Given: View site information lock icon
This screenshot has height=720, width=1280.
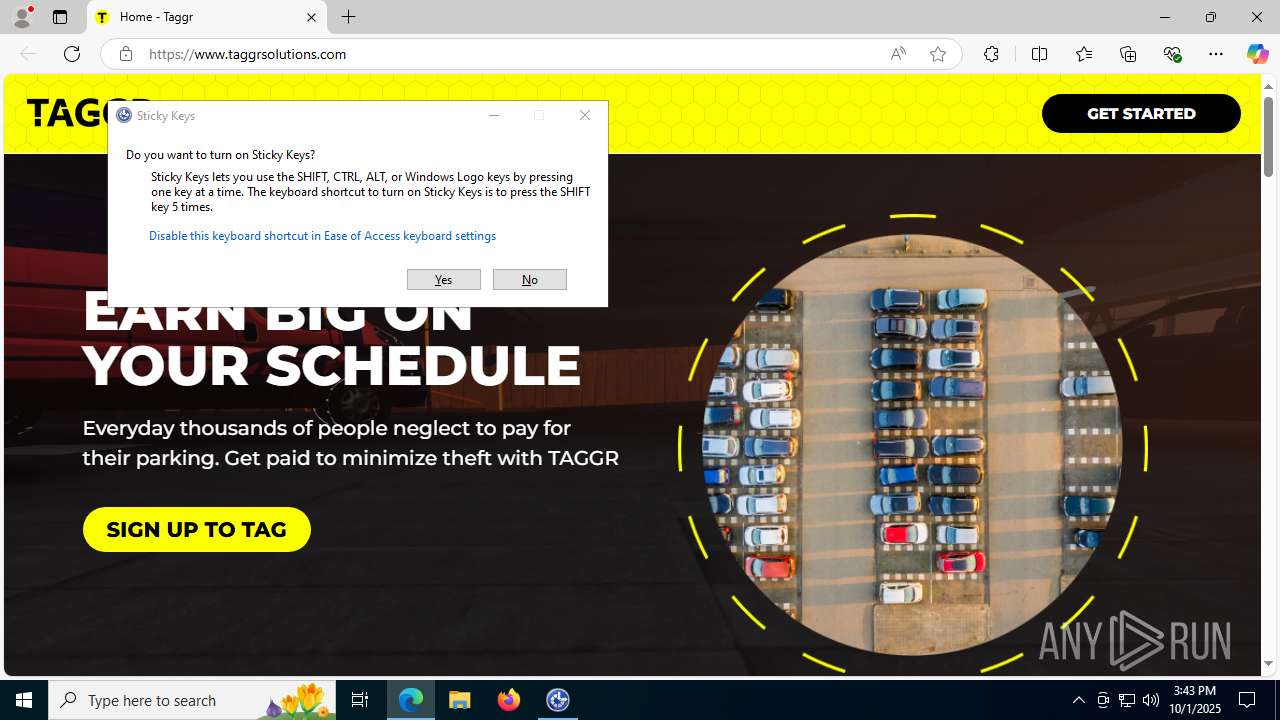Looking at the screenshot, I should click(x=126, y=54).
